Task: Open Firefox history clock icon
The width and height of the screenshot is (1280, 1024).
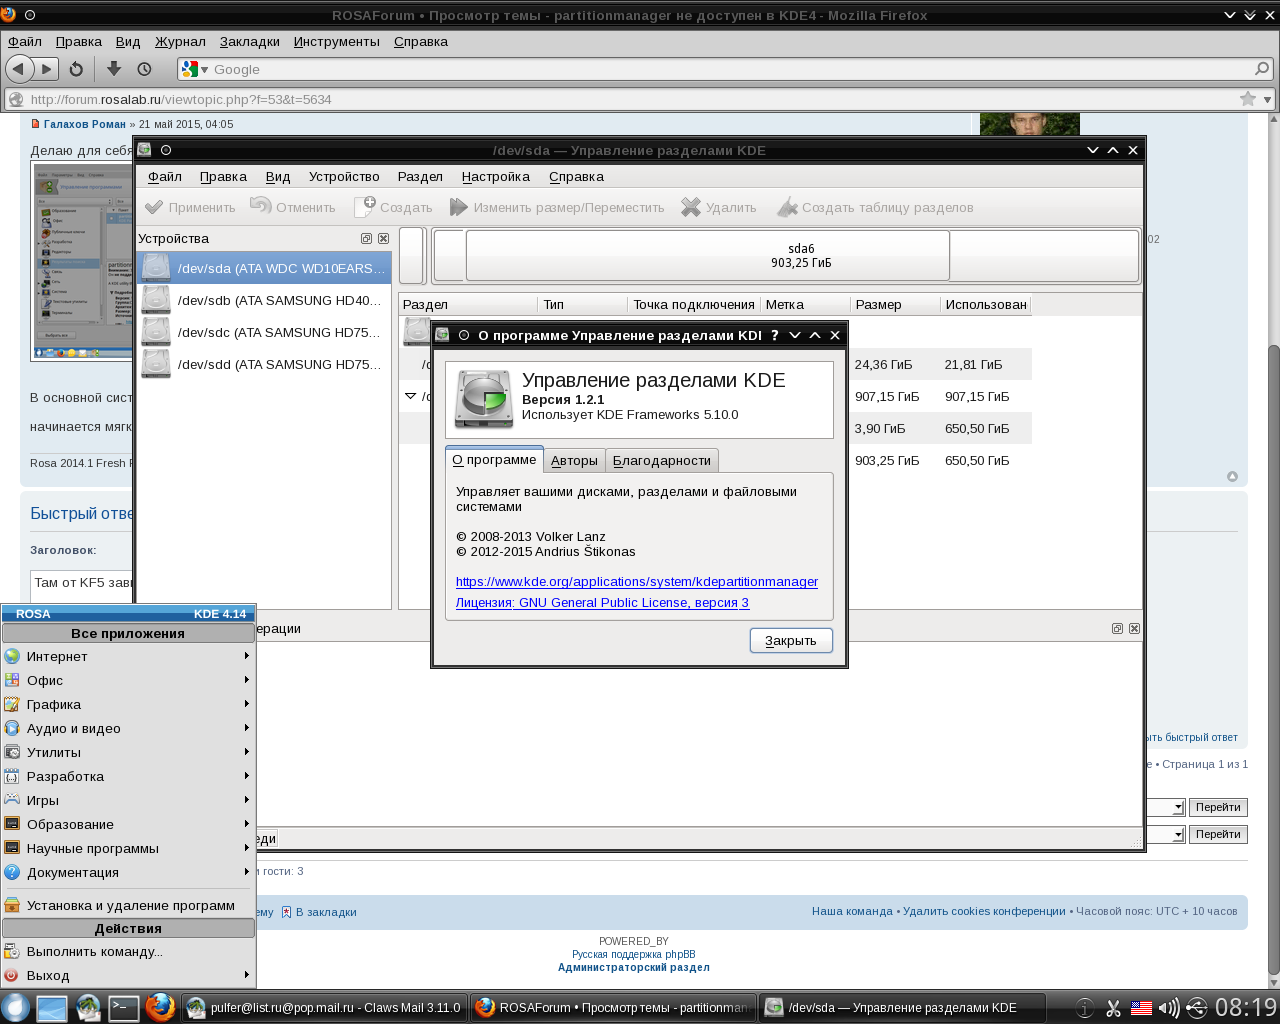Action: tap(144, 69)
